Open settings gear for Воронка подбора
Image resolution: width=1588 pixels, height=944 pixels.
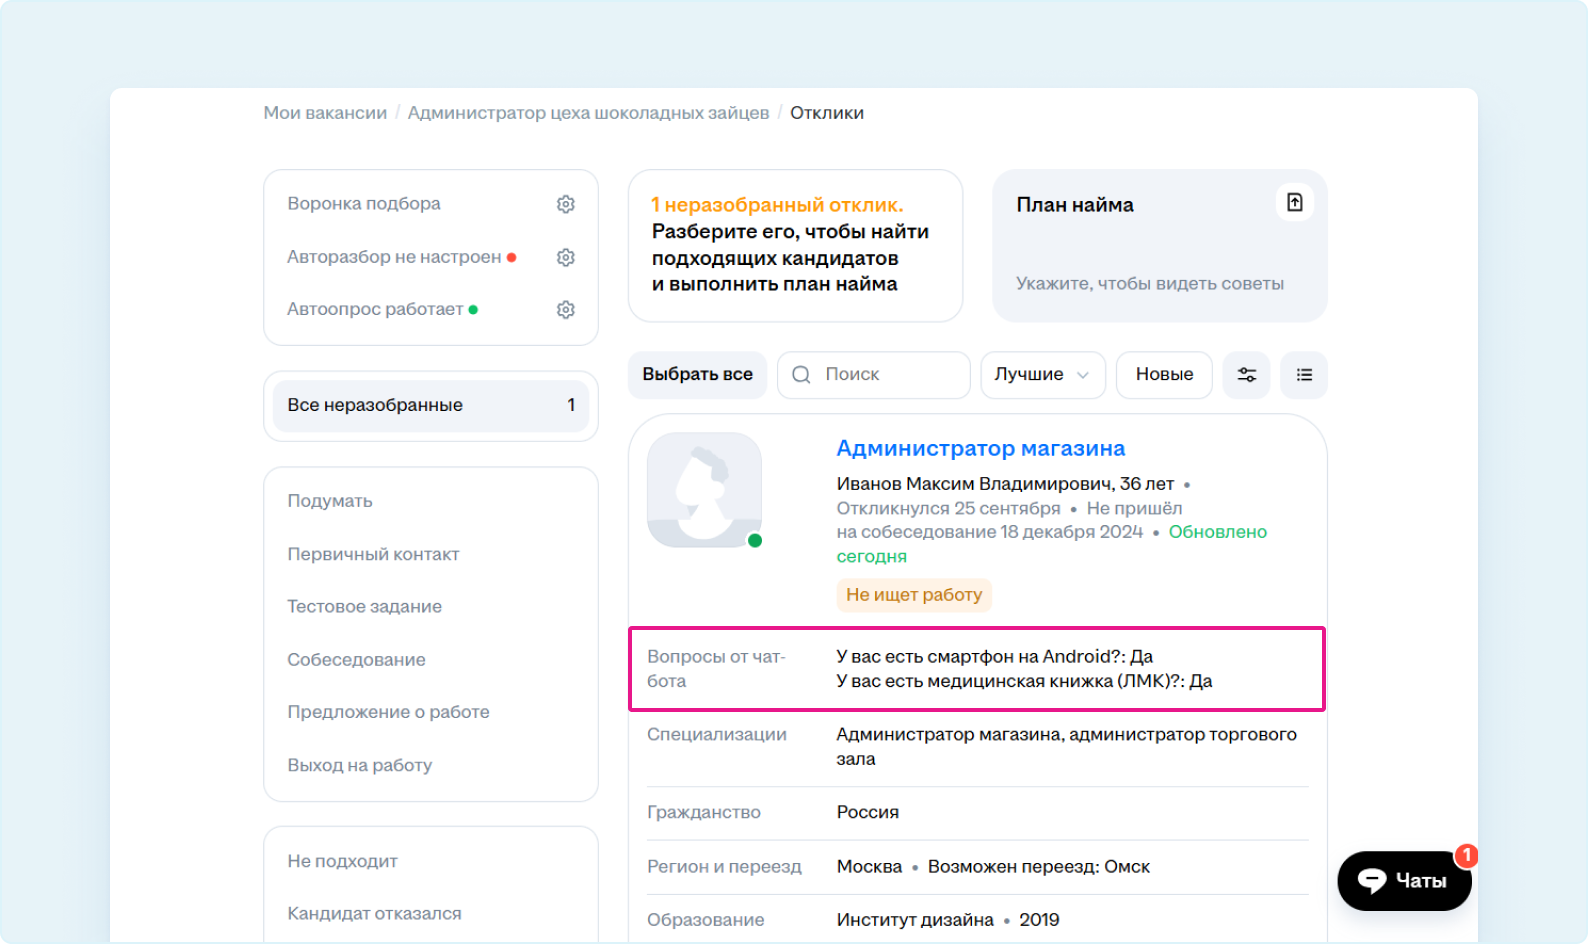tap(565, 204)
